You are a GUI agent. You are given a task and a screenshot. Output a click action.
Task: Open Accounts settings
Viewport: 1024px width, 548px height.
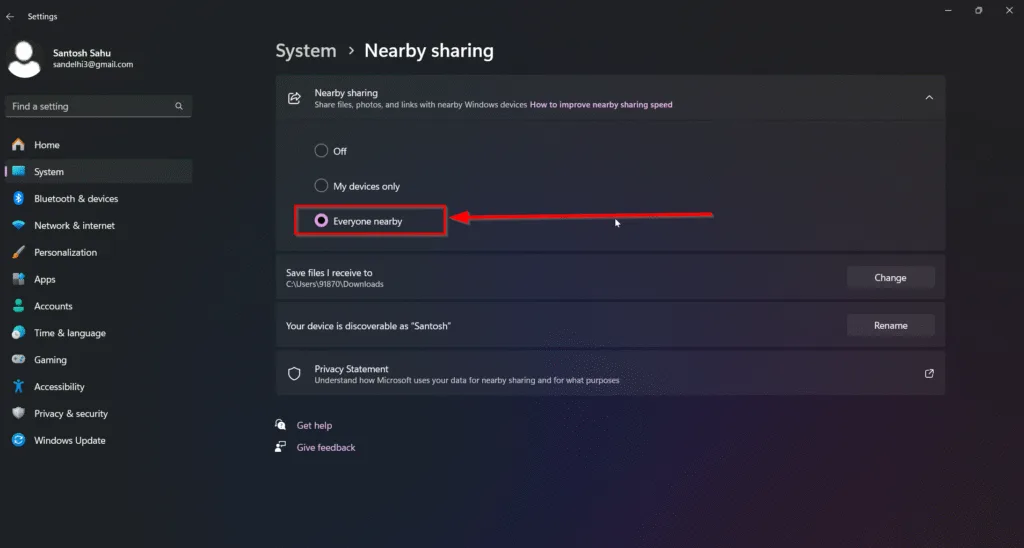pyautogui.click(x=98, y=306)
